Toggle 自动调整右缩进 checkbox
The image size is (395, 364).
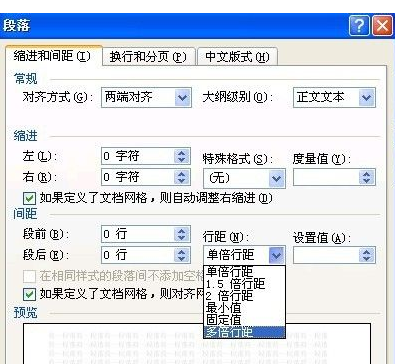29,199
